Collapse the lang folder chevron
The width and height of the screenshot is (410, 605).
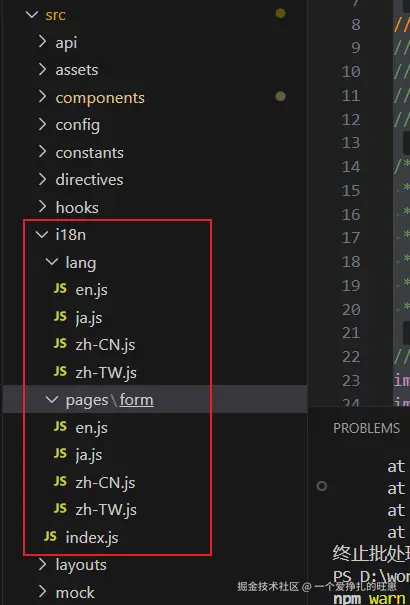[x=52, y=262]
